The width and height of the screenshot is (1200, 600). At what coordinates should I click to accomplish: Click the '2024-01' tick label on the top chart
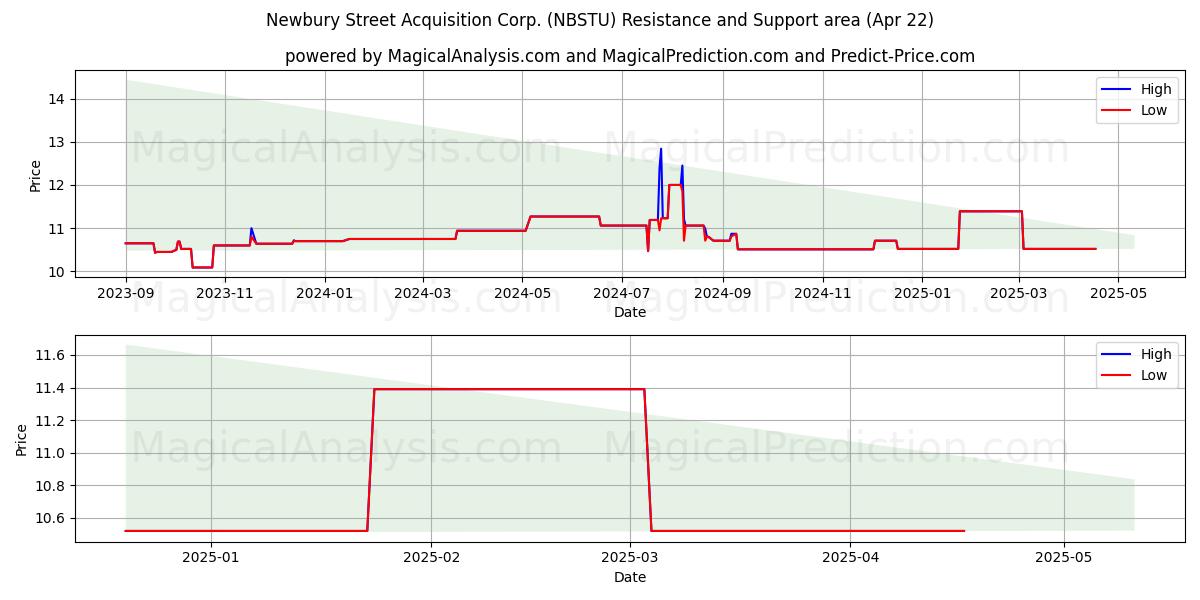[325, 293]
